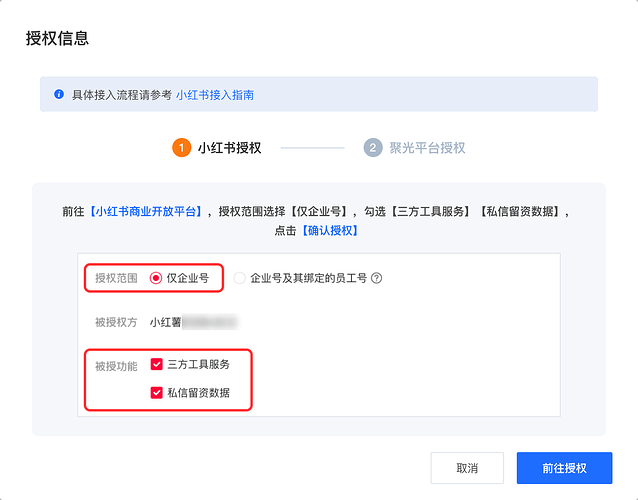Select 企业号及其绑定的员工号 radio option
The width and height of the screenshot is (638, 500).
(x=239, y=278)
